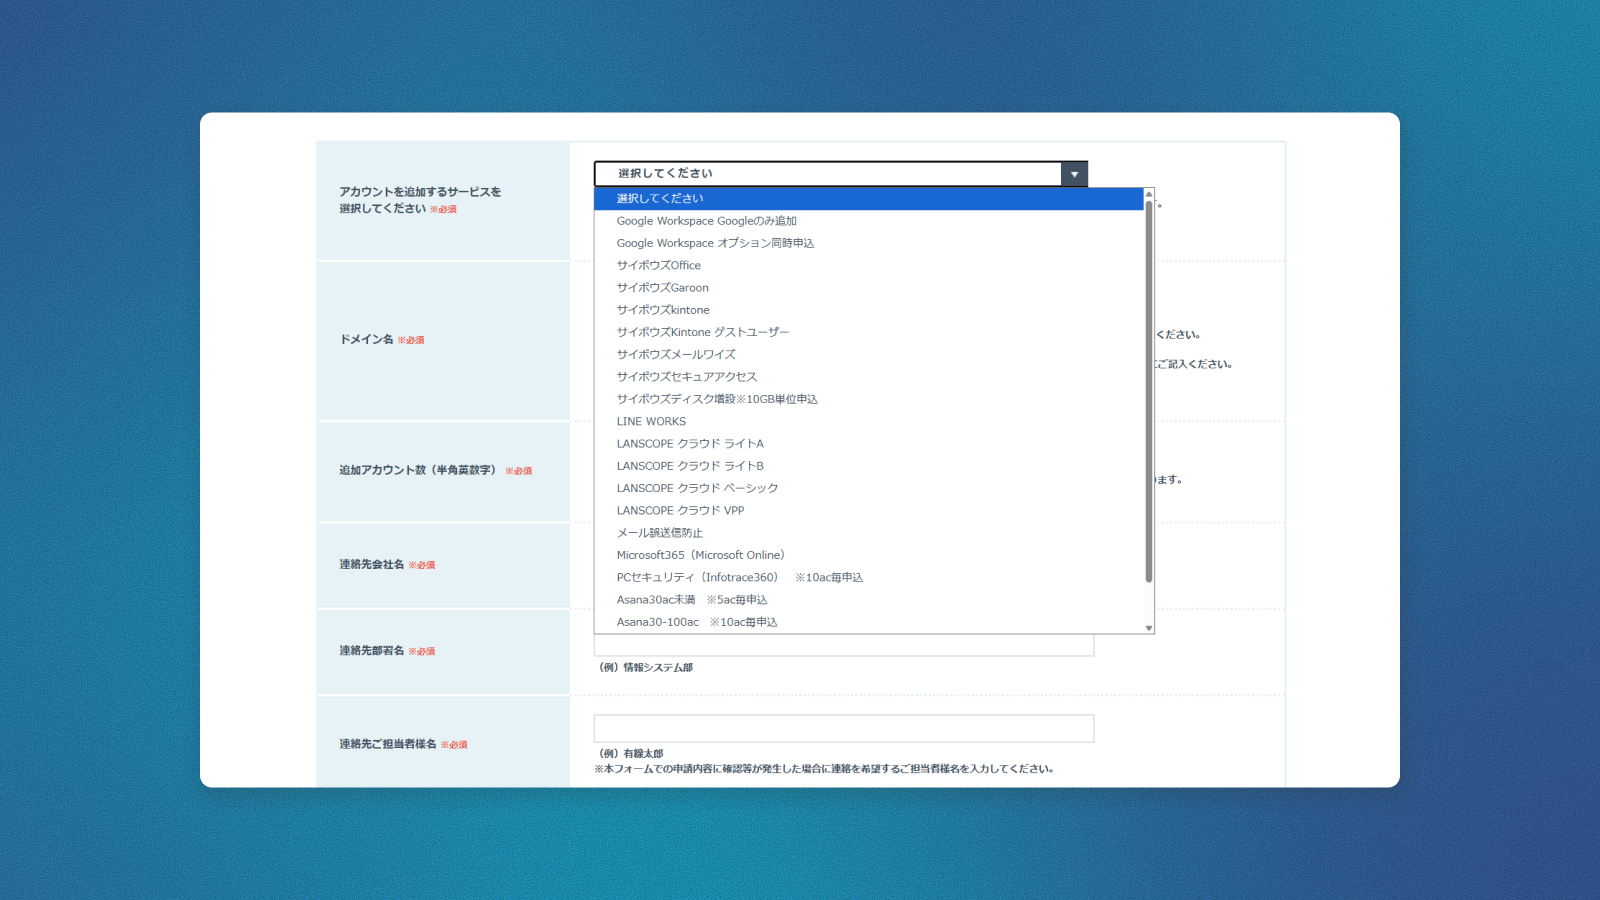Click the 選択してください service select box
Viewport: 1600px width, 900px height.
pyautogui.click(x=841, y=174)
